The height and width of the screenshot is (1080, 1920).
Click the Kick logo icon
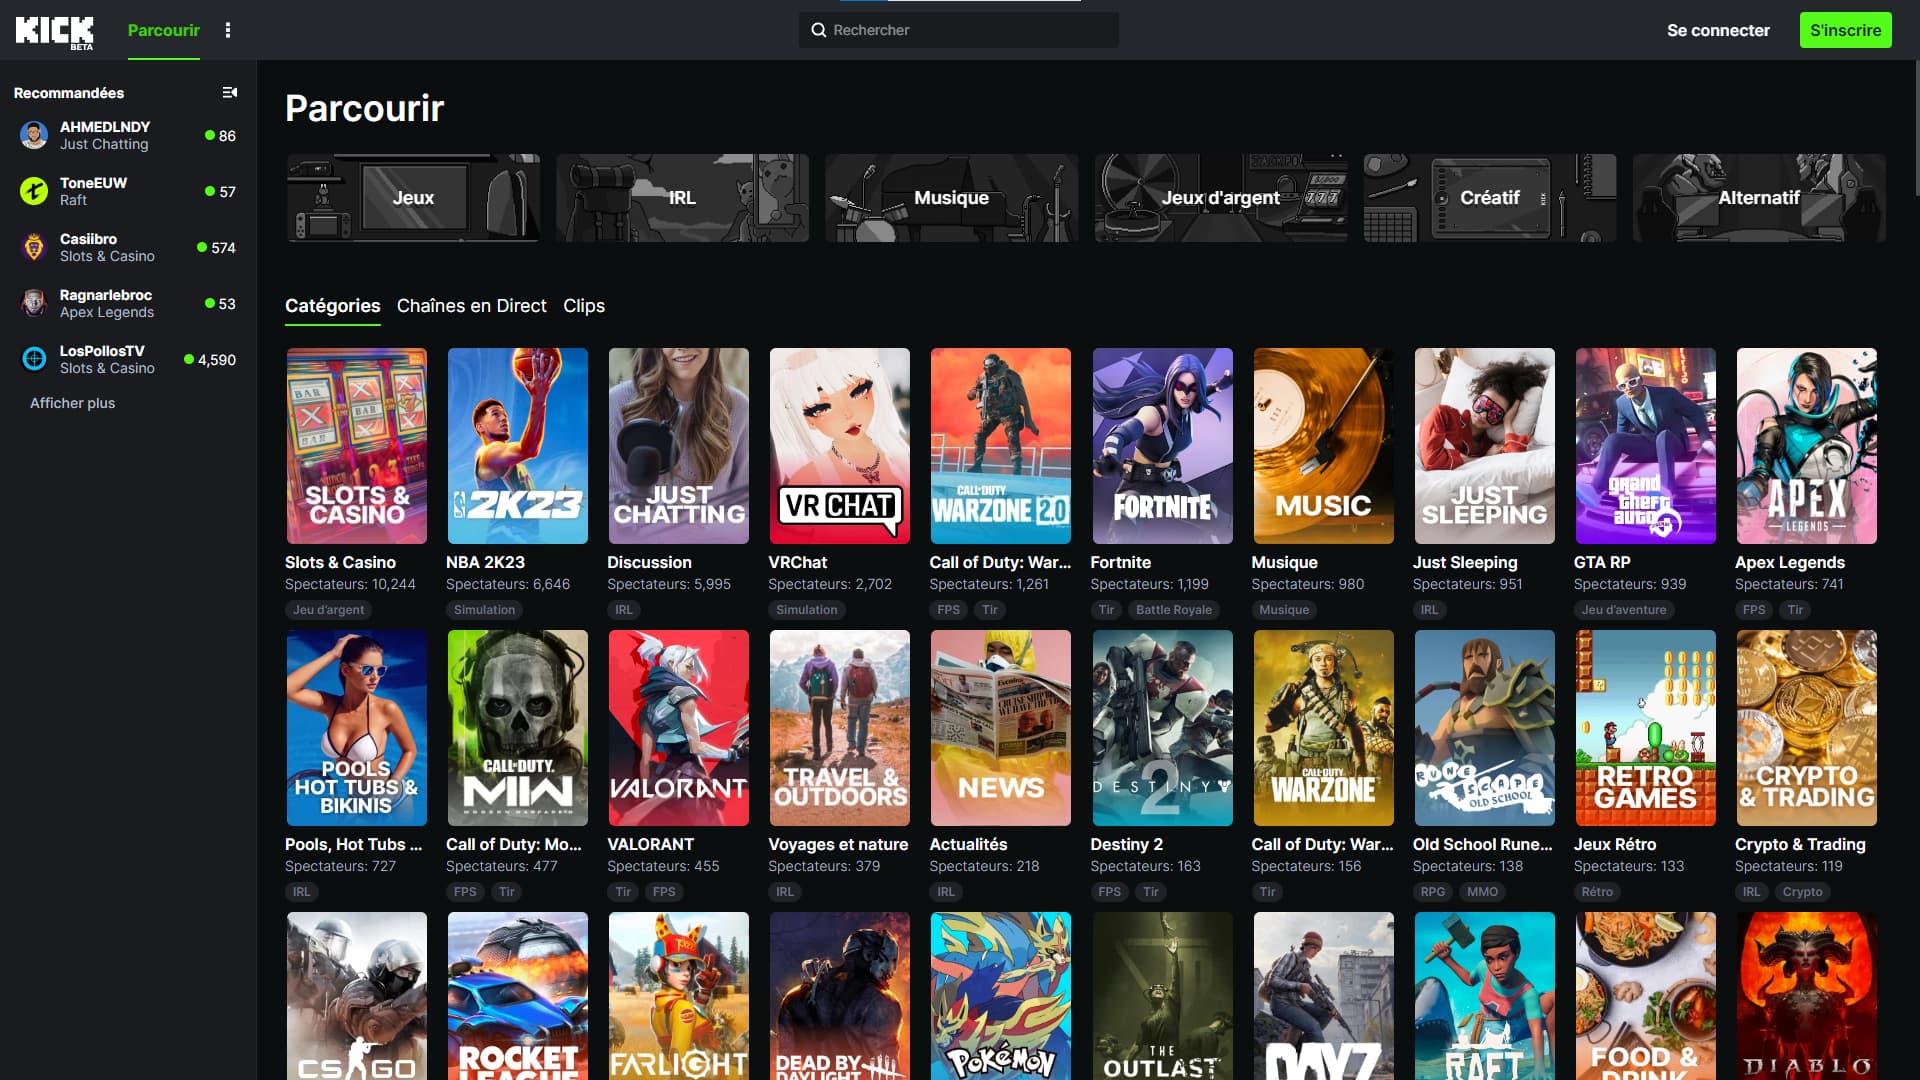(54, 31)
